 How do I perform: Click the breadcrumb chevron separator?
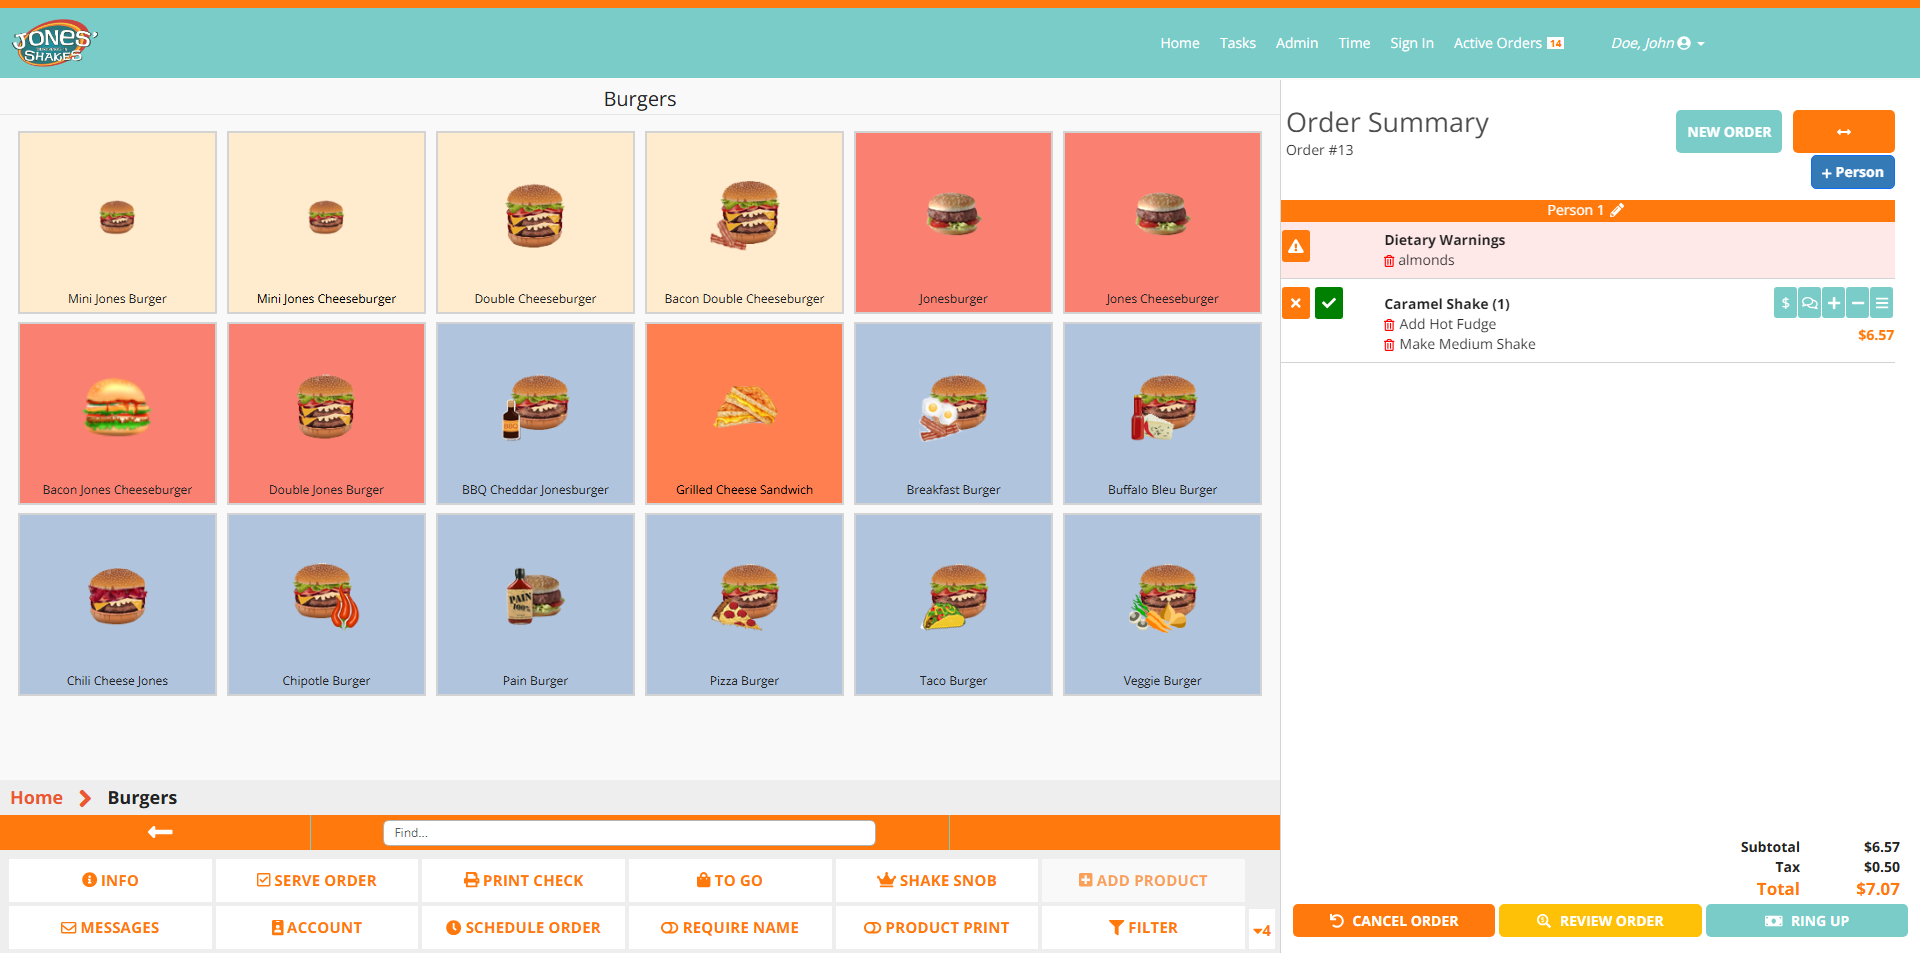85,798
